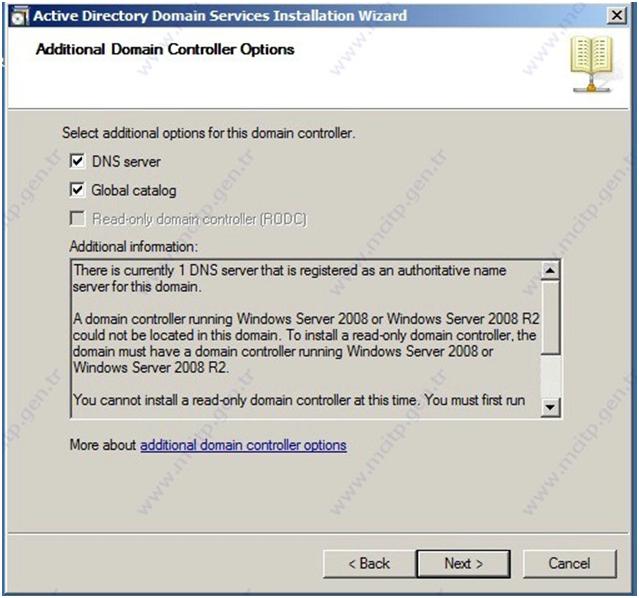The height and width of the screenshot is (598, 639).
Task: Click the 'Additional information:' label
Action: click(134, 247)
